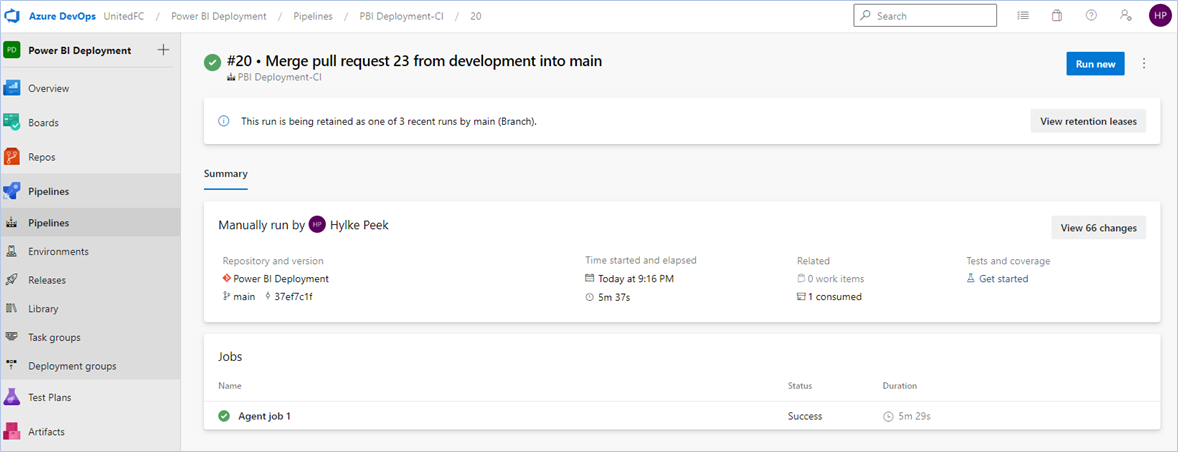The image size is (1178, 452).
Task: Open the HP profile avatar
Action: coord(1160,16)
